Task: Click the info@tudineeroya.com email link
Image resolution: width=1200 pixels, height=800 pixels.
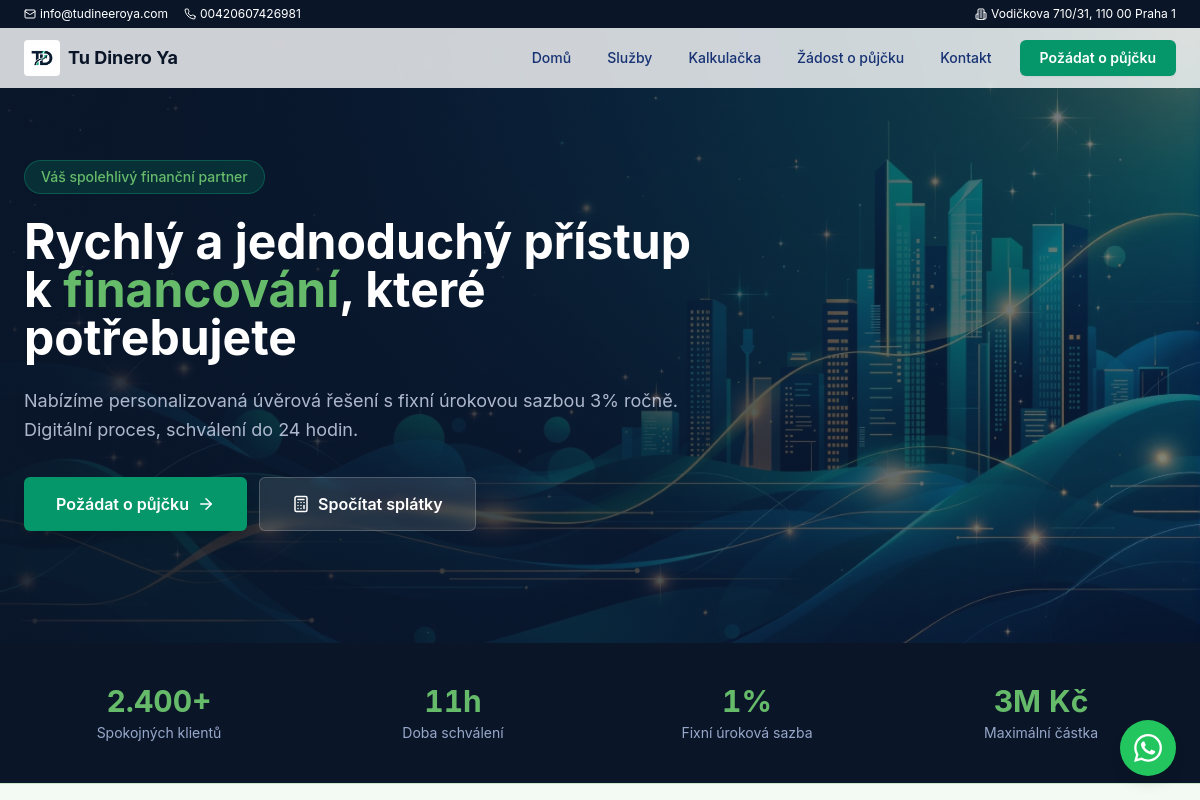Action: click(x=103, y=14)
